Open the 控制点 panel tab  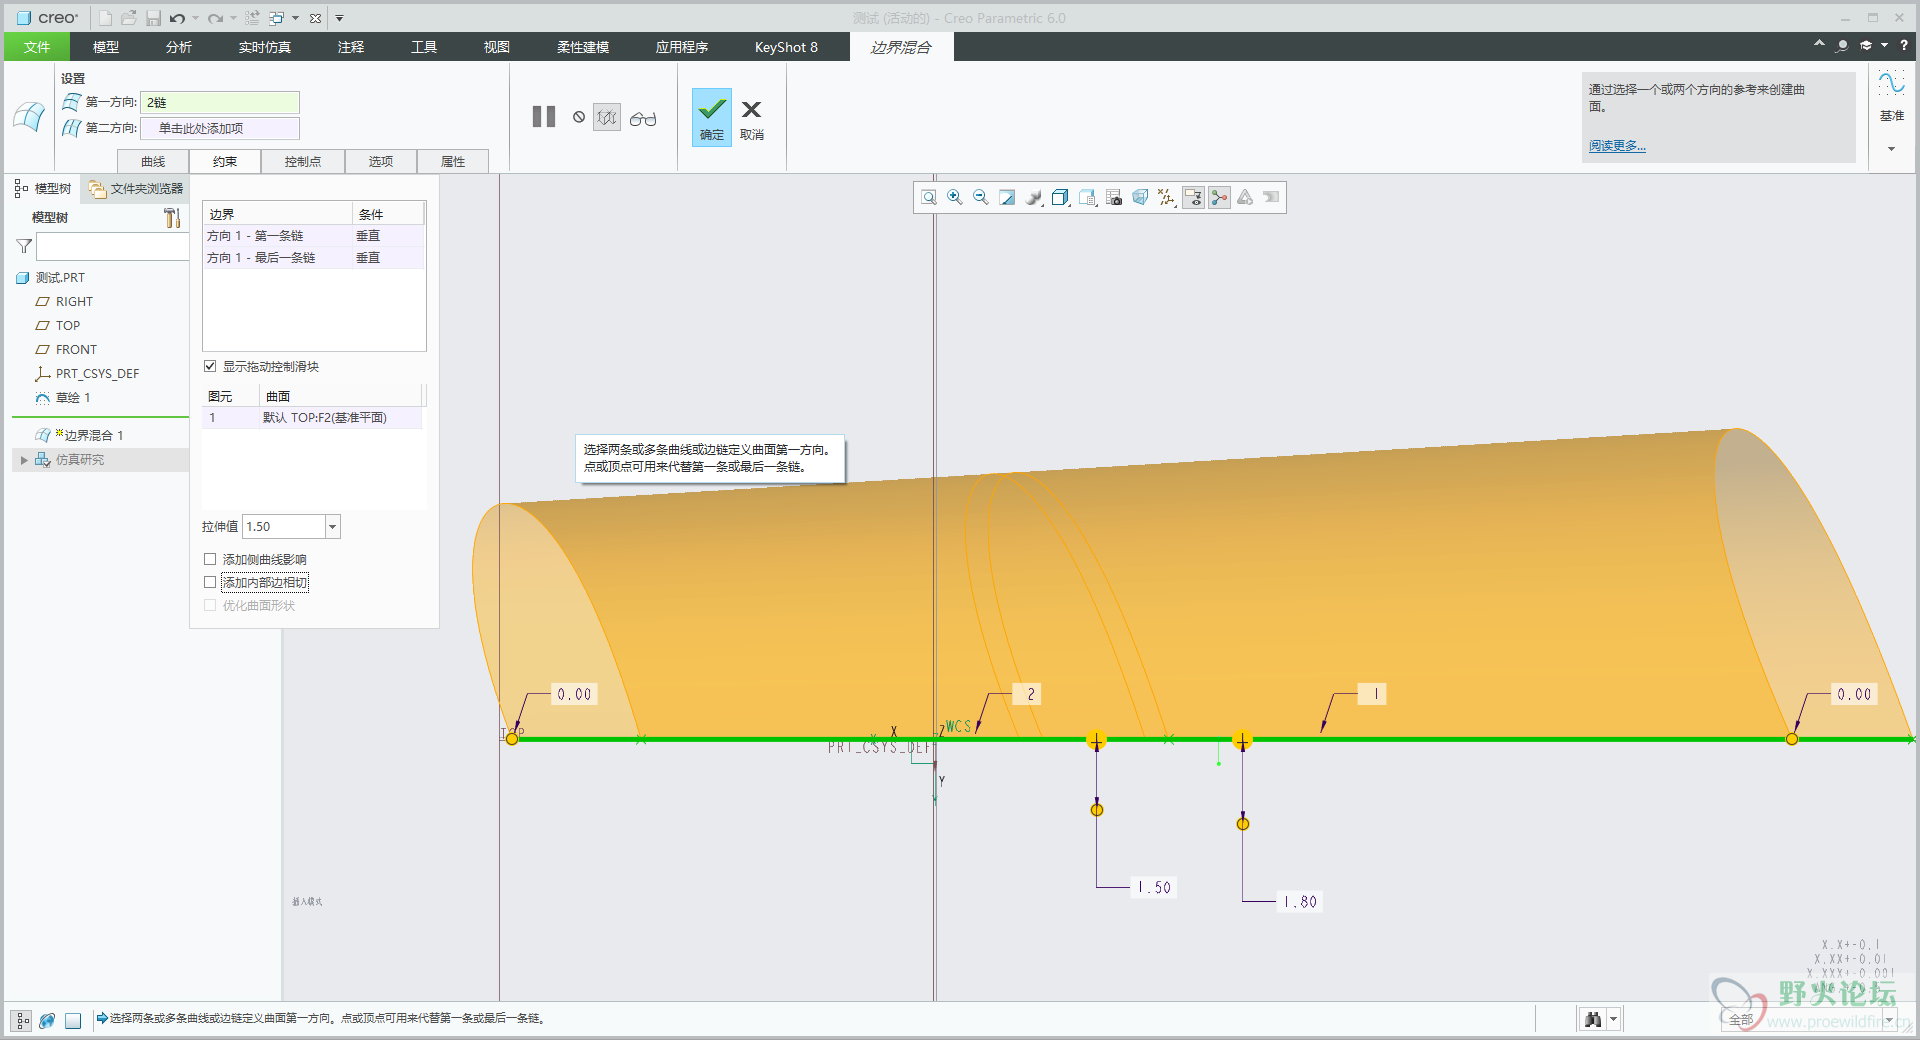coord(303,161)
